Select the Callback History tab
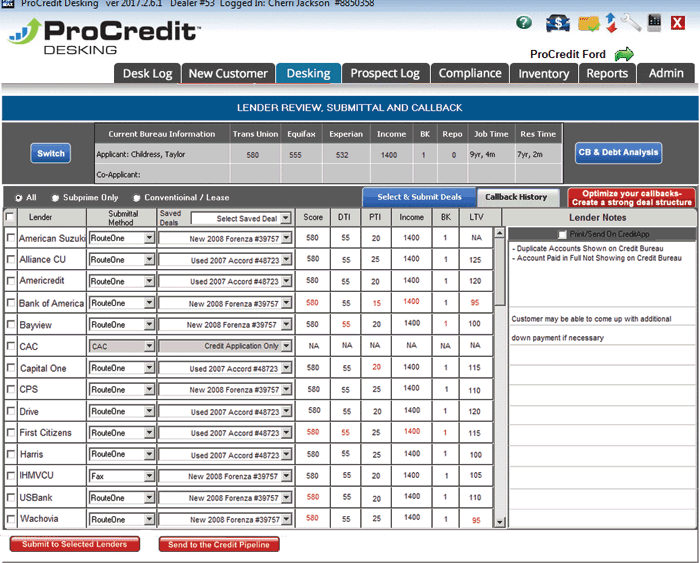 click(517, 197)
